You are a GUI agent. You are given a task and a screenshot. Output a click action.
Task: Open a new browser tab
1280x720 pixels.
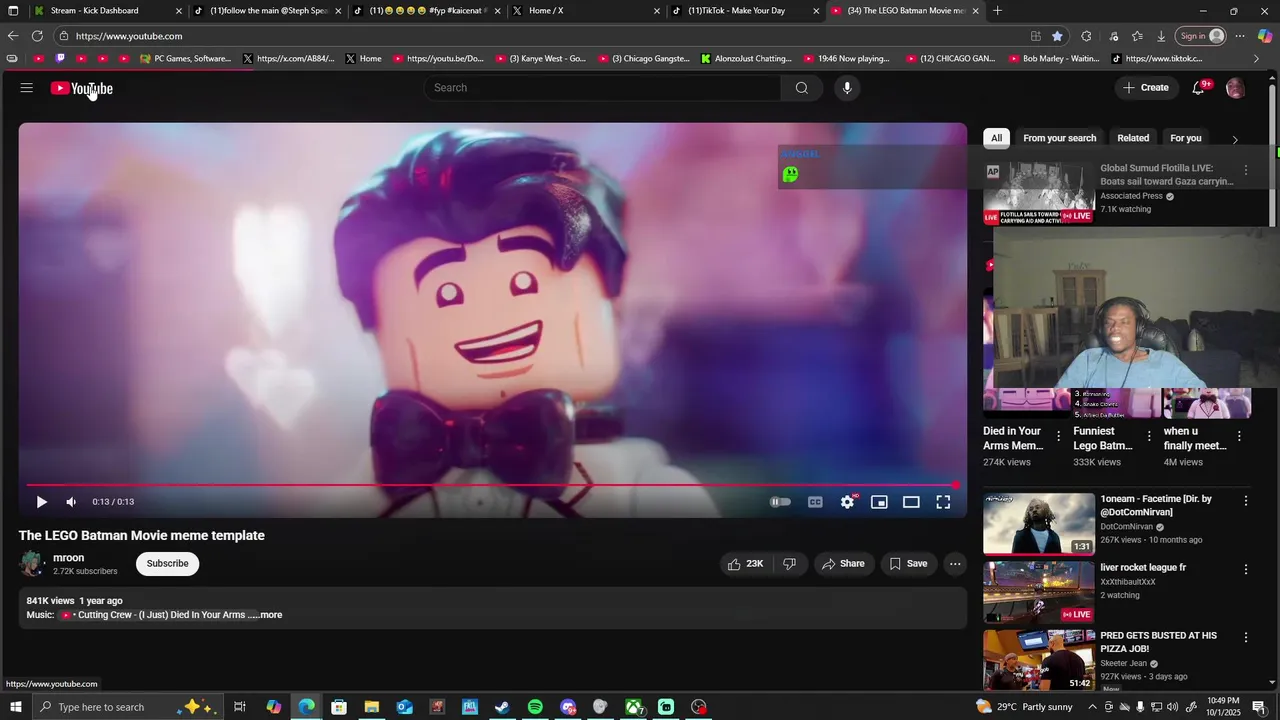[x=997, y=11]
